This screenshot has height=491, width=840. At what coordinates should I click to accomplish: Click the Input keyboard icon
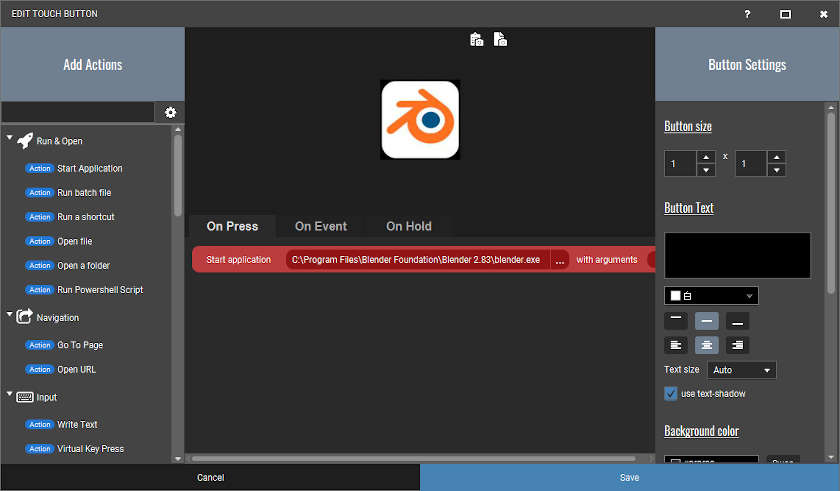[x=25, y=397]
